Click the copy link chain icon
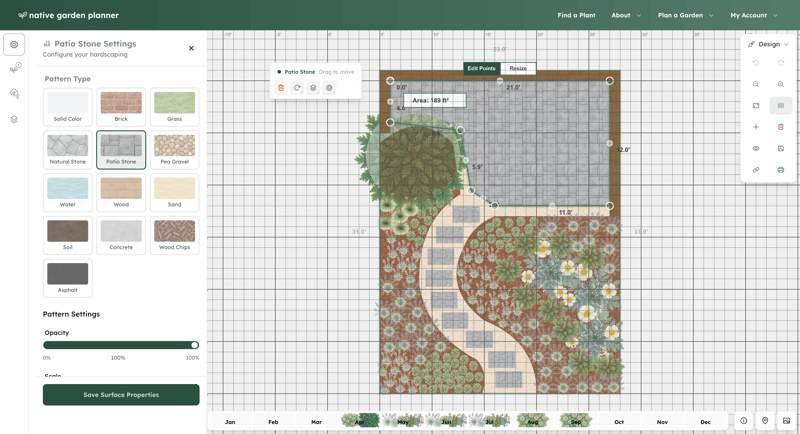Image resolution: width=800 pixels, height=434 pixels. [x=756, y=170]
